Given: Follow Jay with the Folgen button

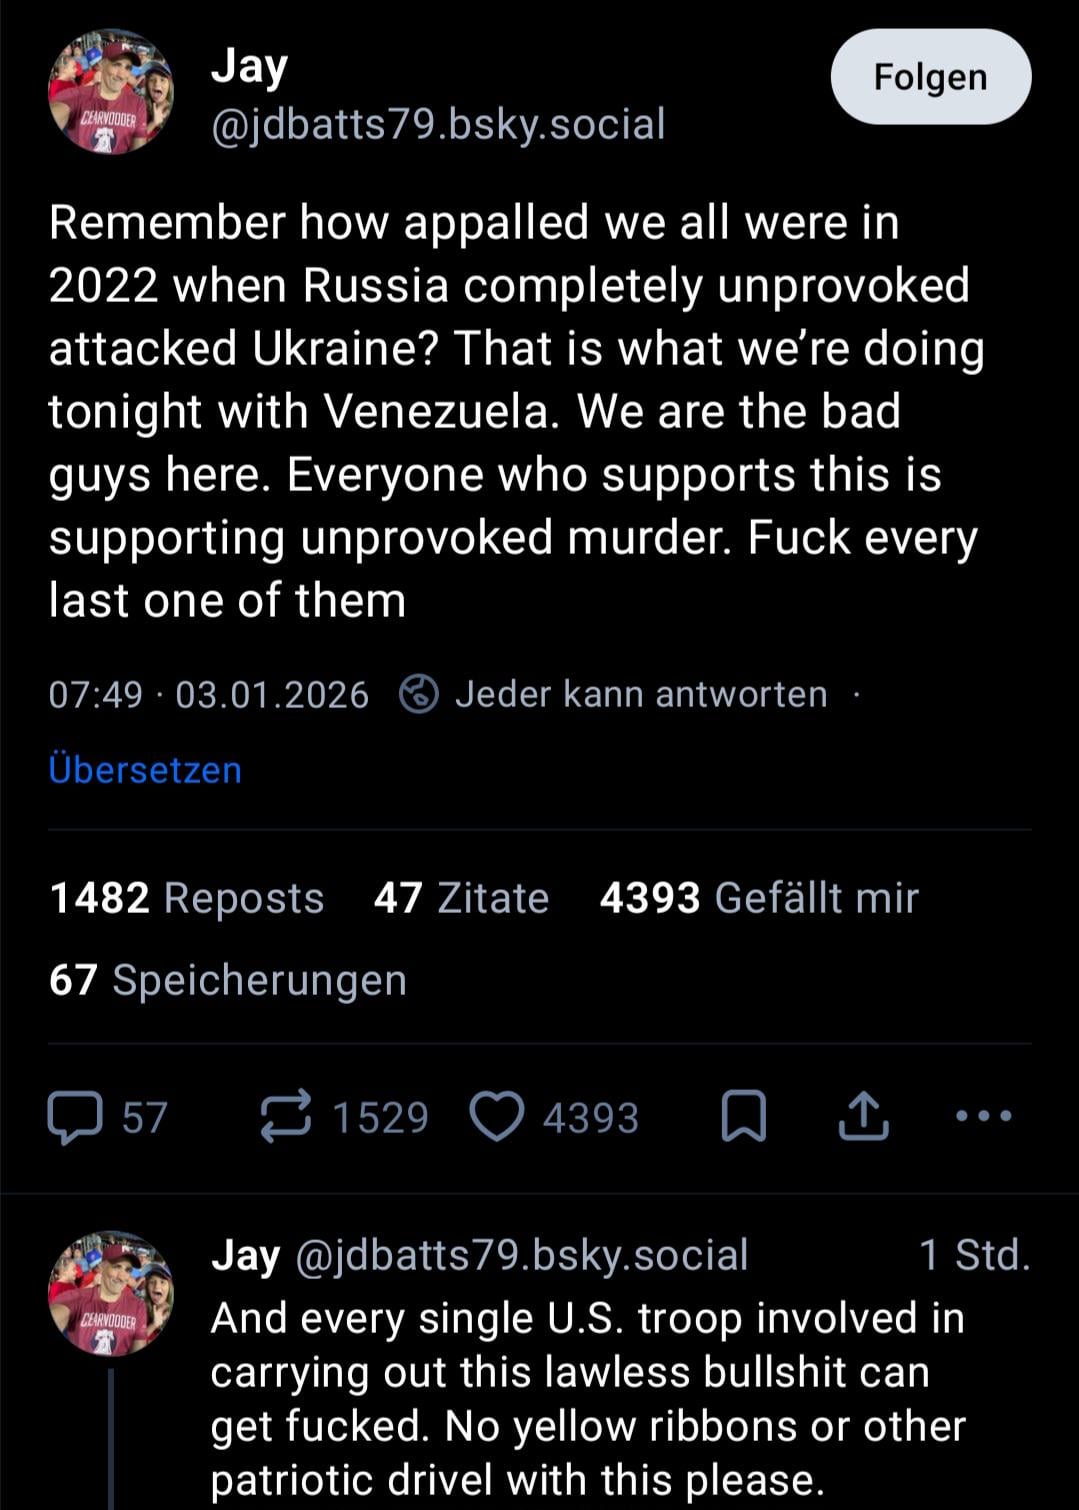Looking at the screenshot, I should [930, 77].
